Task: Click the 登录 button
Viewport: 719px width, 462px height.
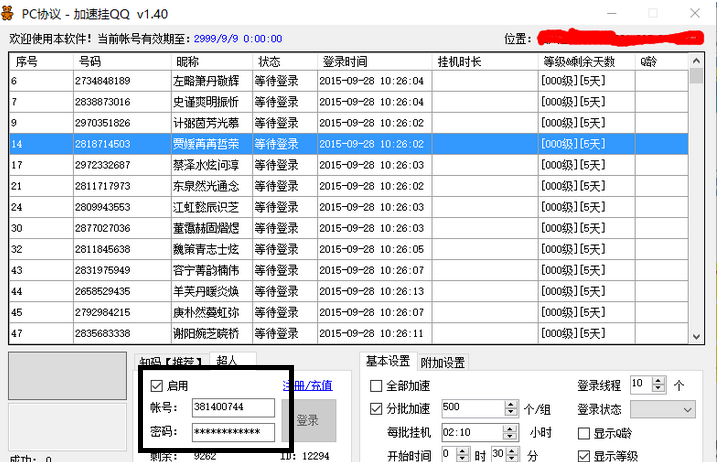Action: pos(309,420)
